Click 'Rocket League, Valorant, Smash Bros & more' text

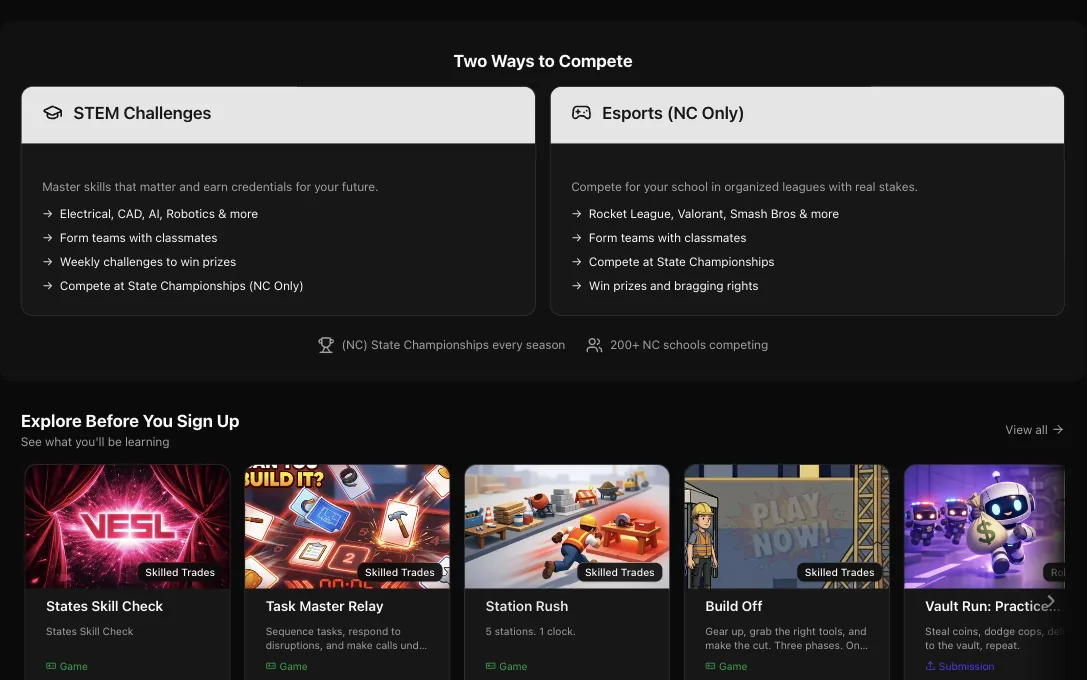714,214
